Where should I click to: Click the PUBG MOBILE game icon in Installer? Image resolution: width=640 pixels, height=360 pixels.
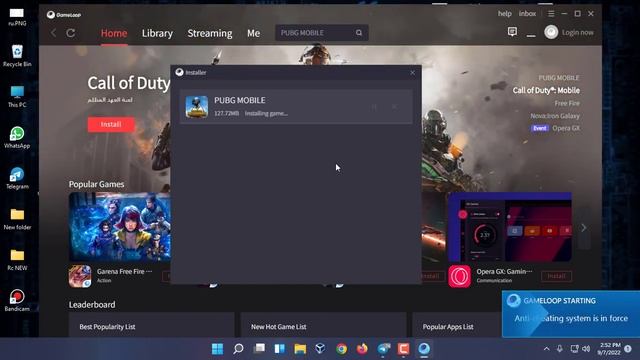pyautogui.click(x=197, y=107)
